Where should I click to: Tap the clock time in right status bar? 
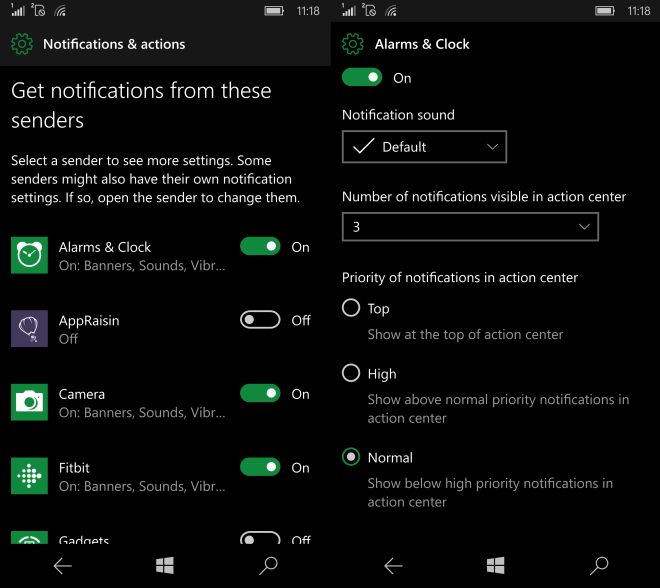click(x=639, y=11)
